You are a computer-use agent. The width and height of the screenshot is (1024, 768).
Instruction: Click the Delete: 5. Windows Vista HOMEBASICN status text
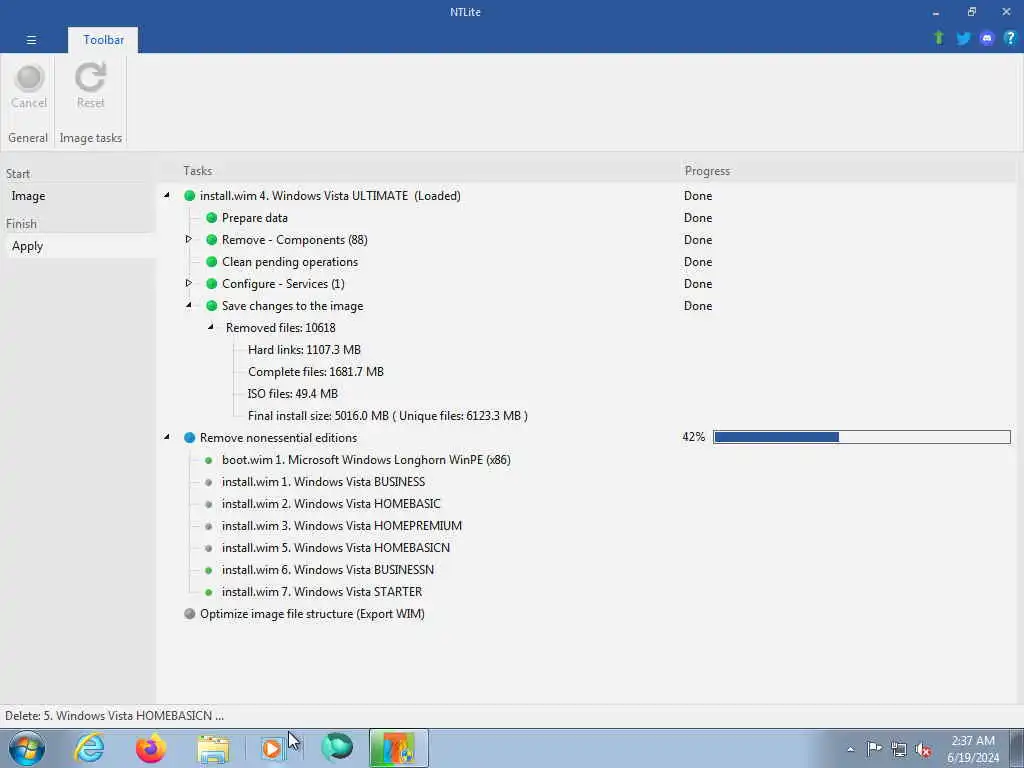point(114,716)
